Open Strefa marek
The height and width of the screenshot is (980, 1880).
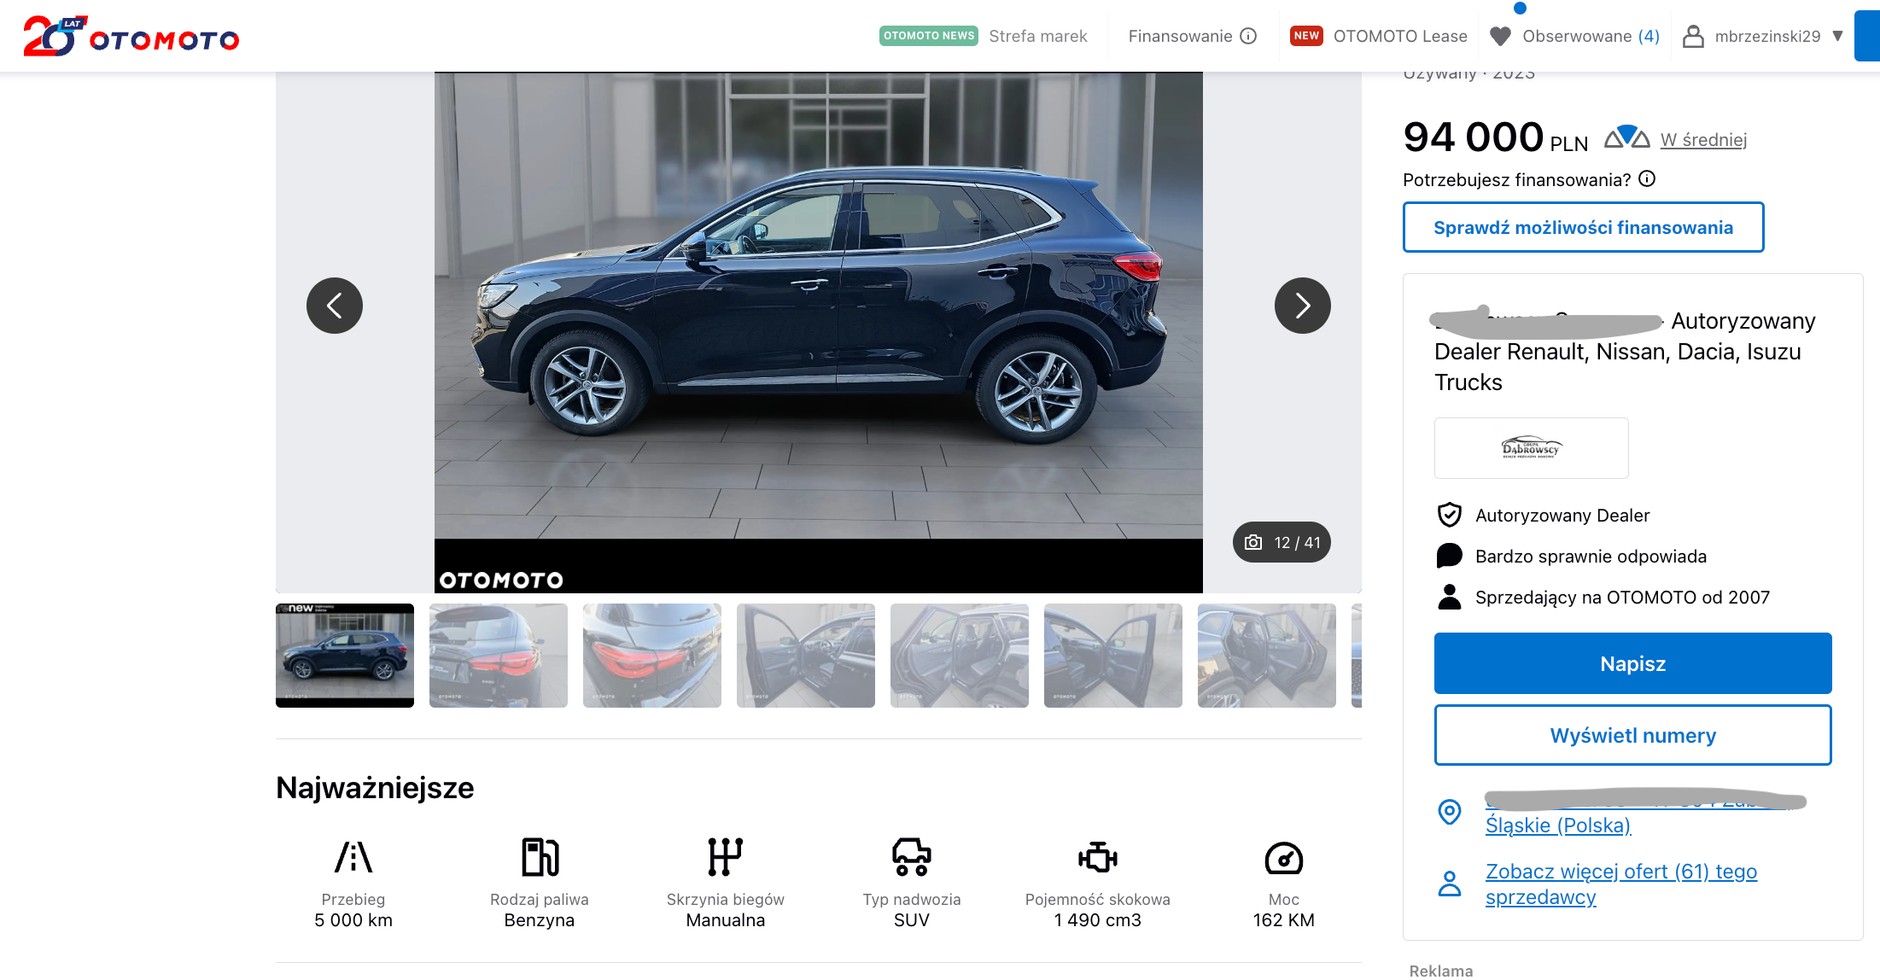(1037, 36)
